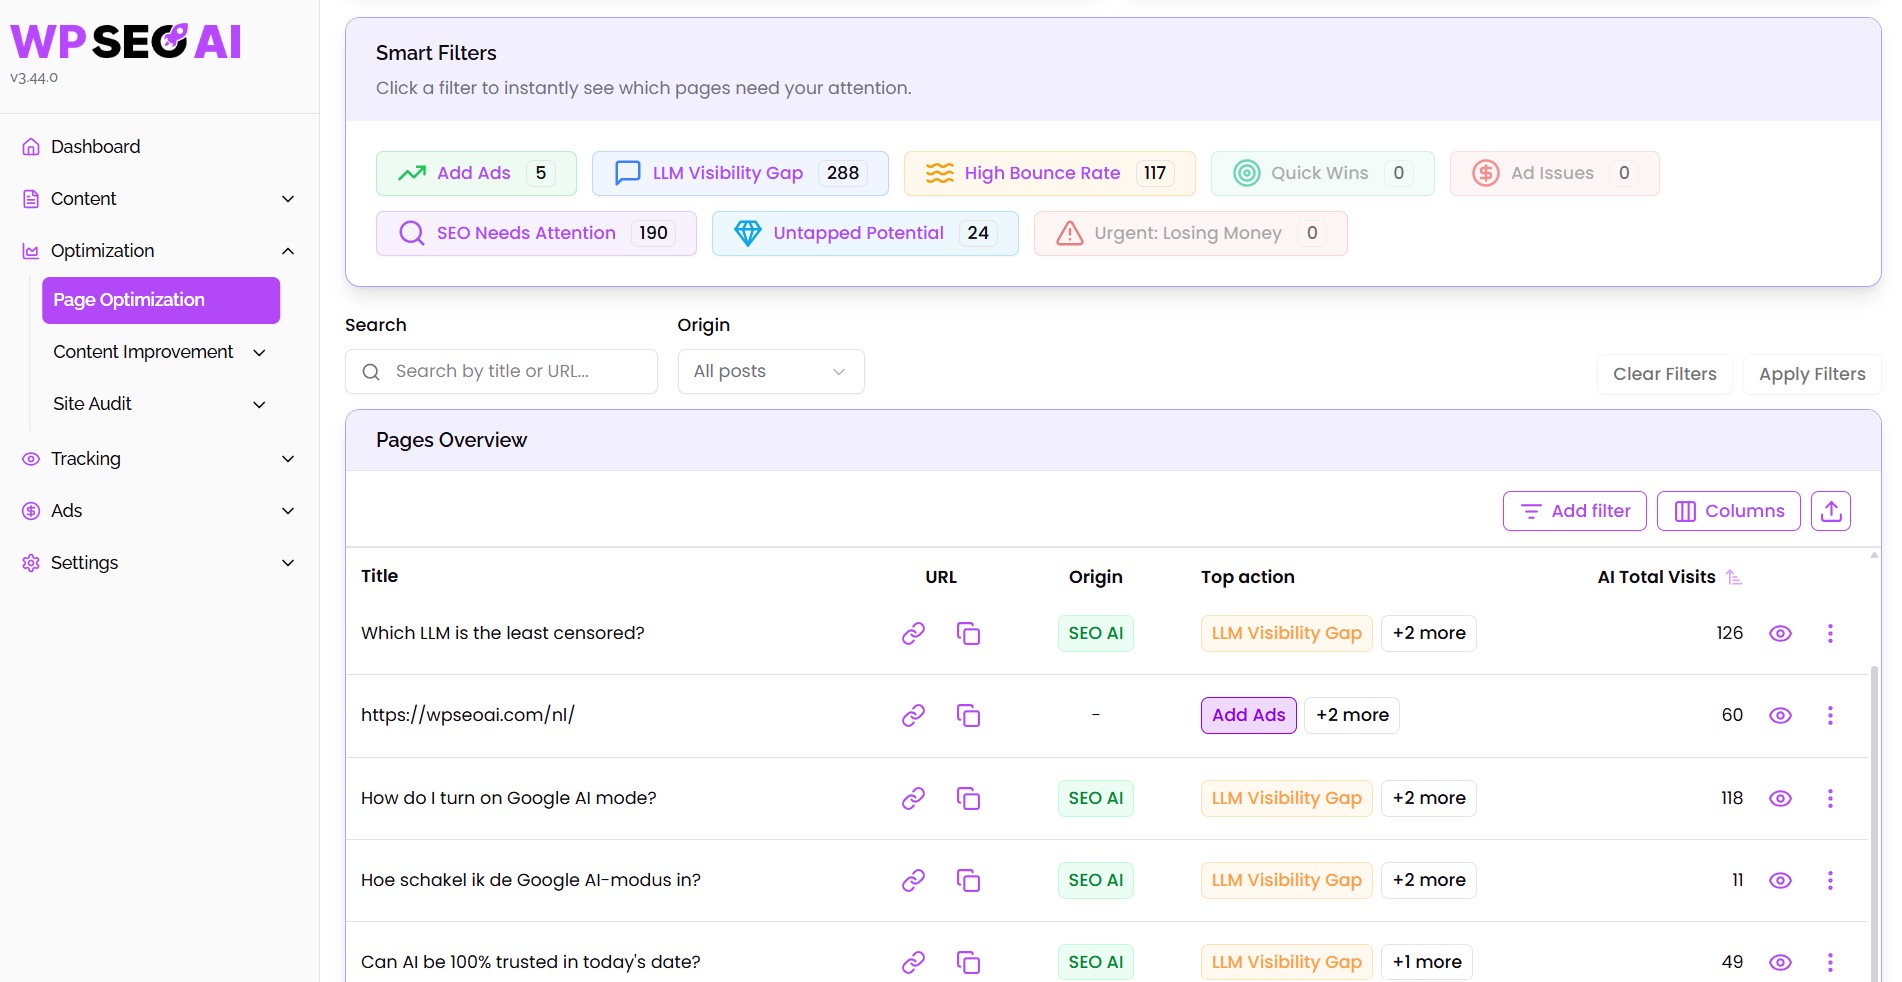The width and height of the screenshot is (1902, 982).
Task: Open three-dot menu for "Hoe schakel ik de Google AI-modus in?"
Action: tap(1830, 880)
